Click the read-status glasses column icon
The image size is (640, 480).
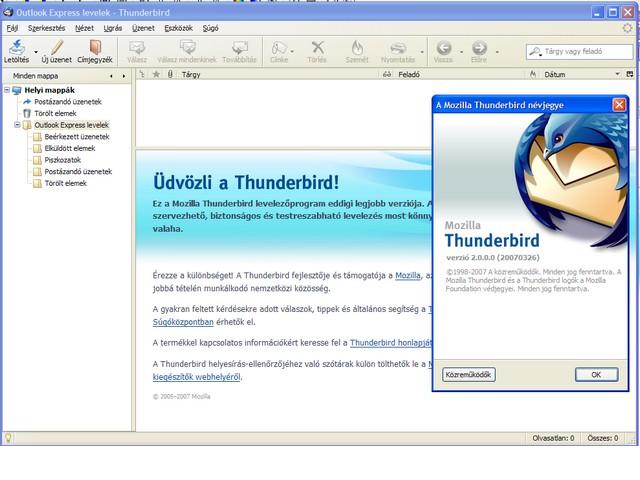click(387, 74)
